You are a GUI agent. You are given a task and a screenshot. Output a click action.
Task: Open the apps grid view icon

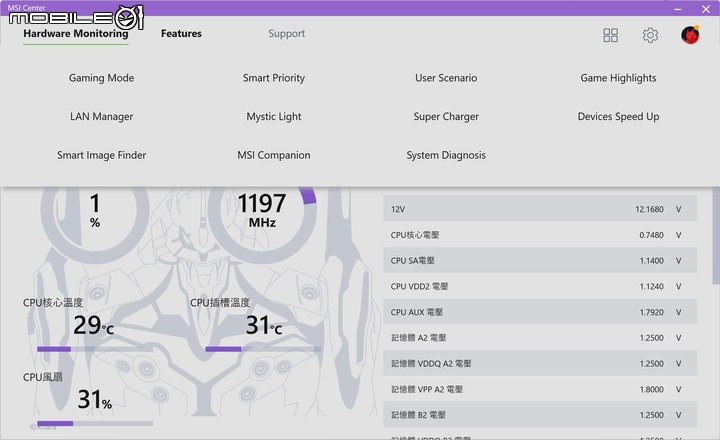click(x=610, y=35)
